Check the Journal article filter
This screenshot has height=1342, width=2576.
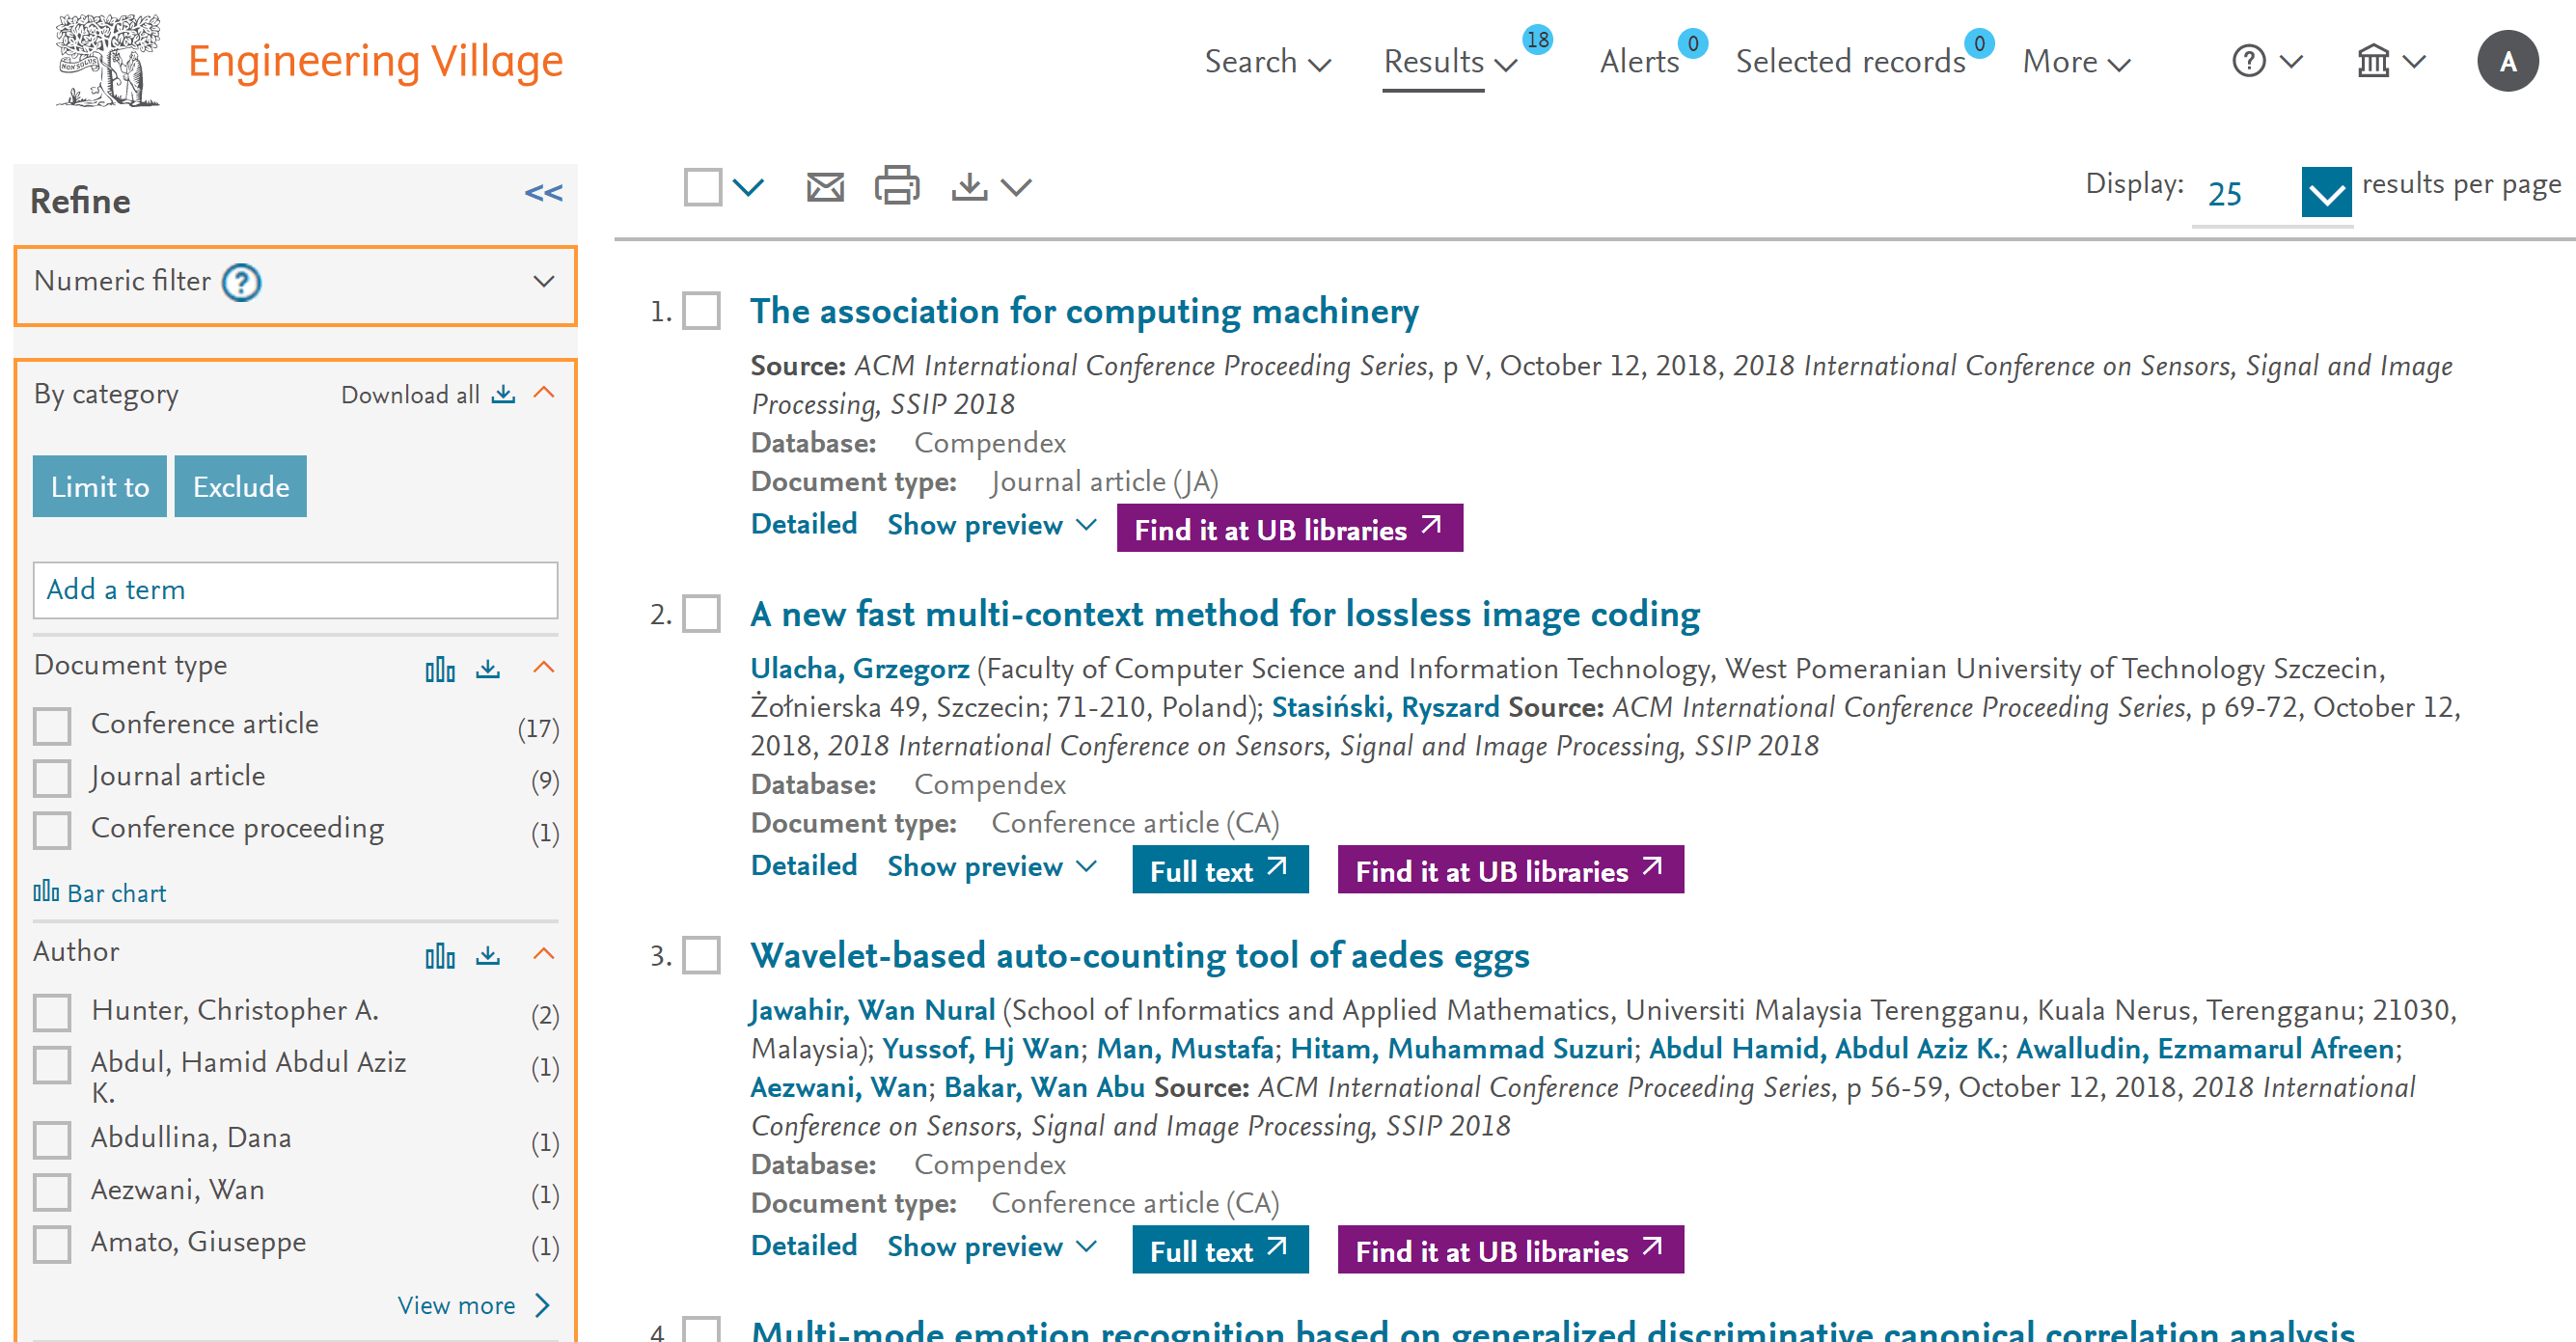click(52, 778)
